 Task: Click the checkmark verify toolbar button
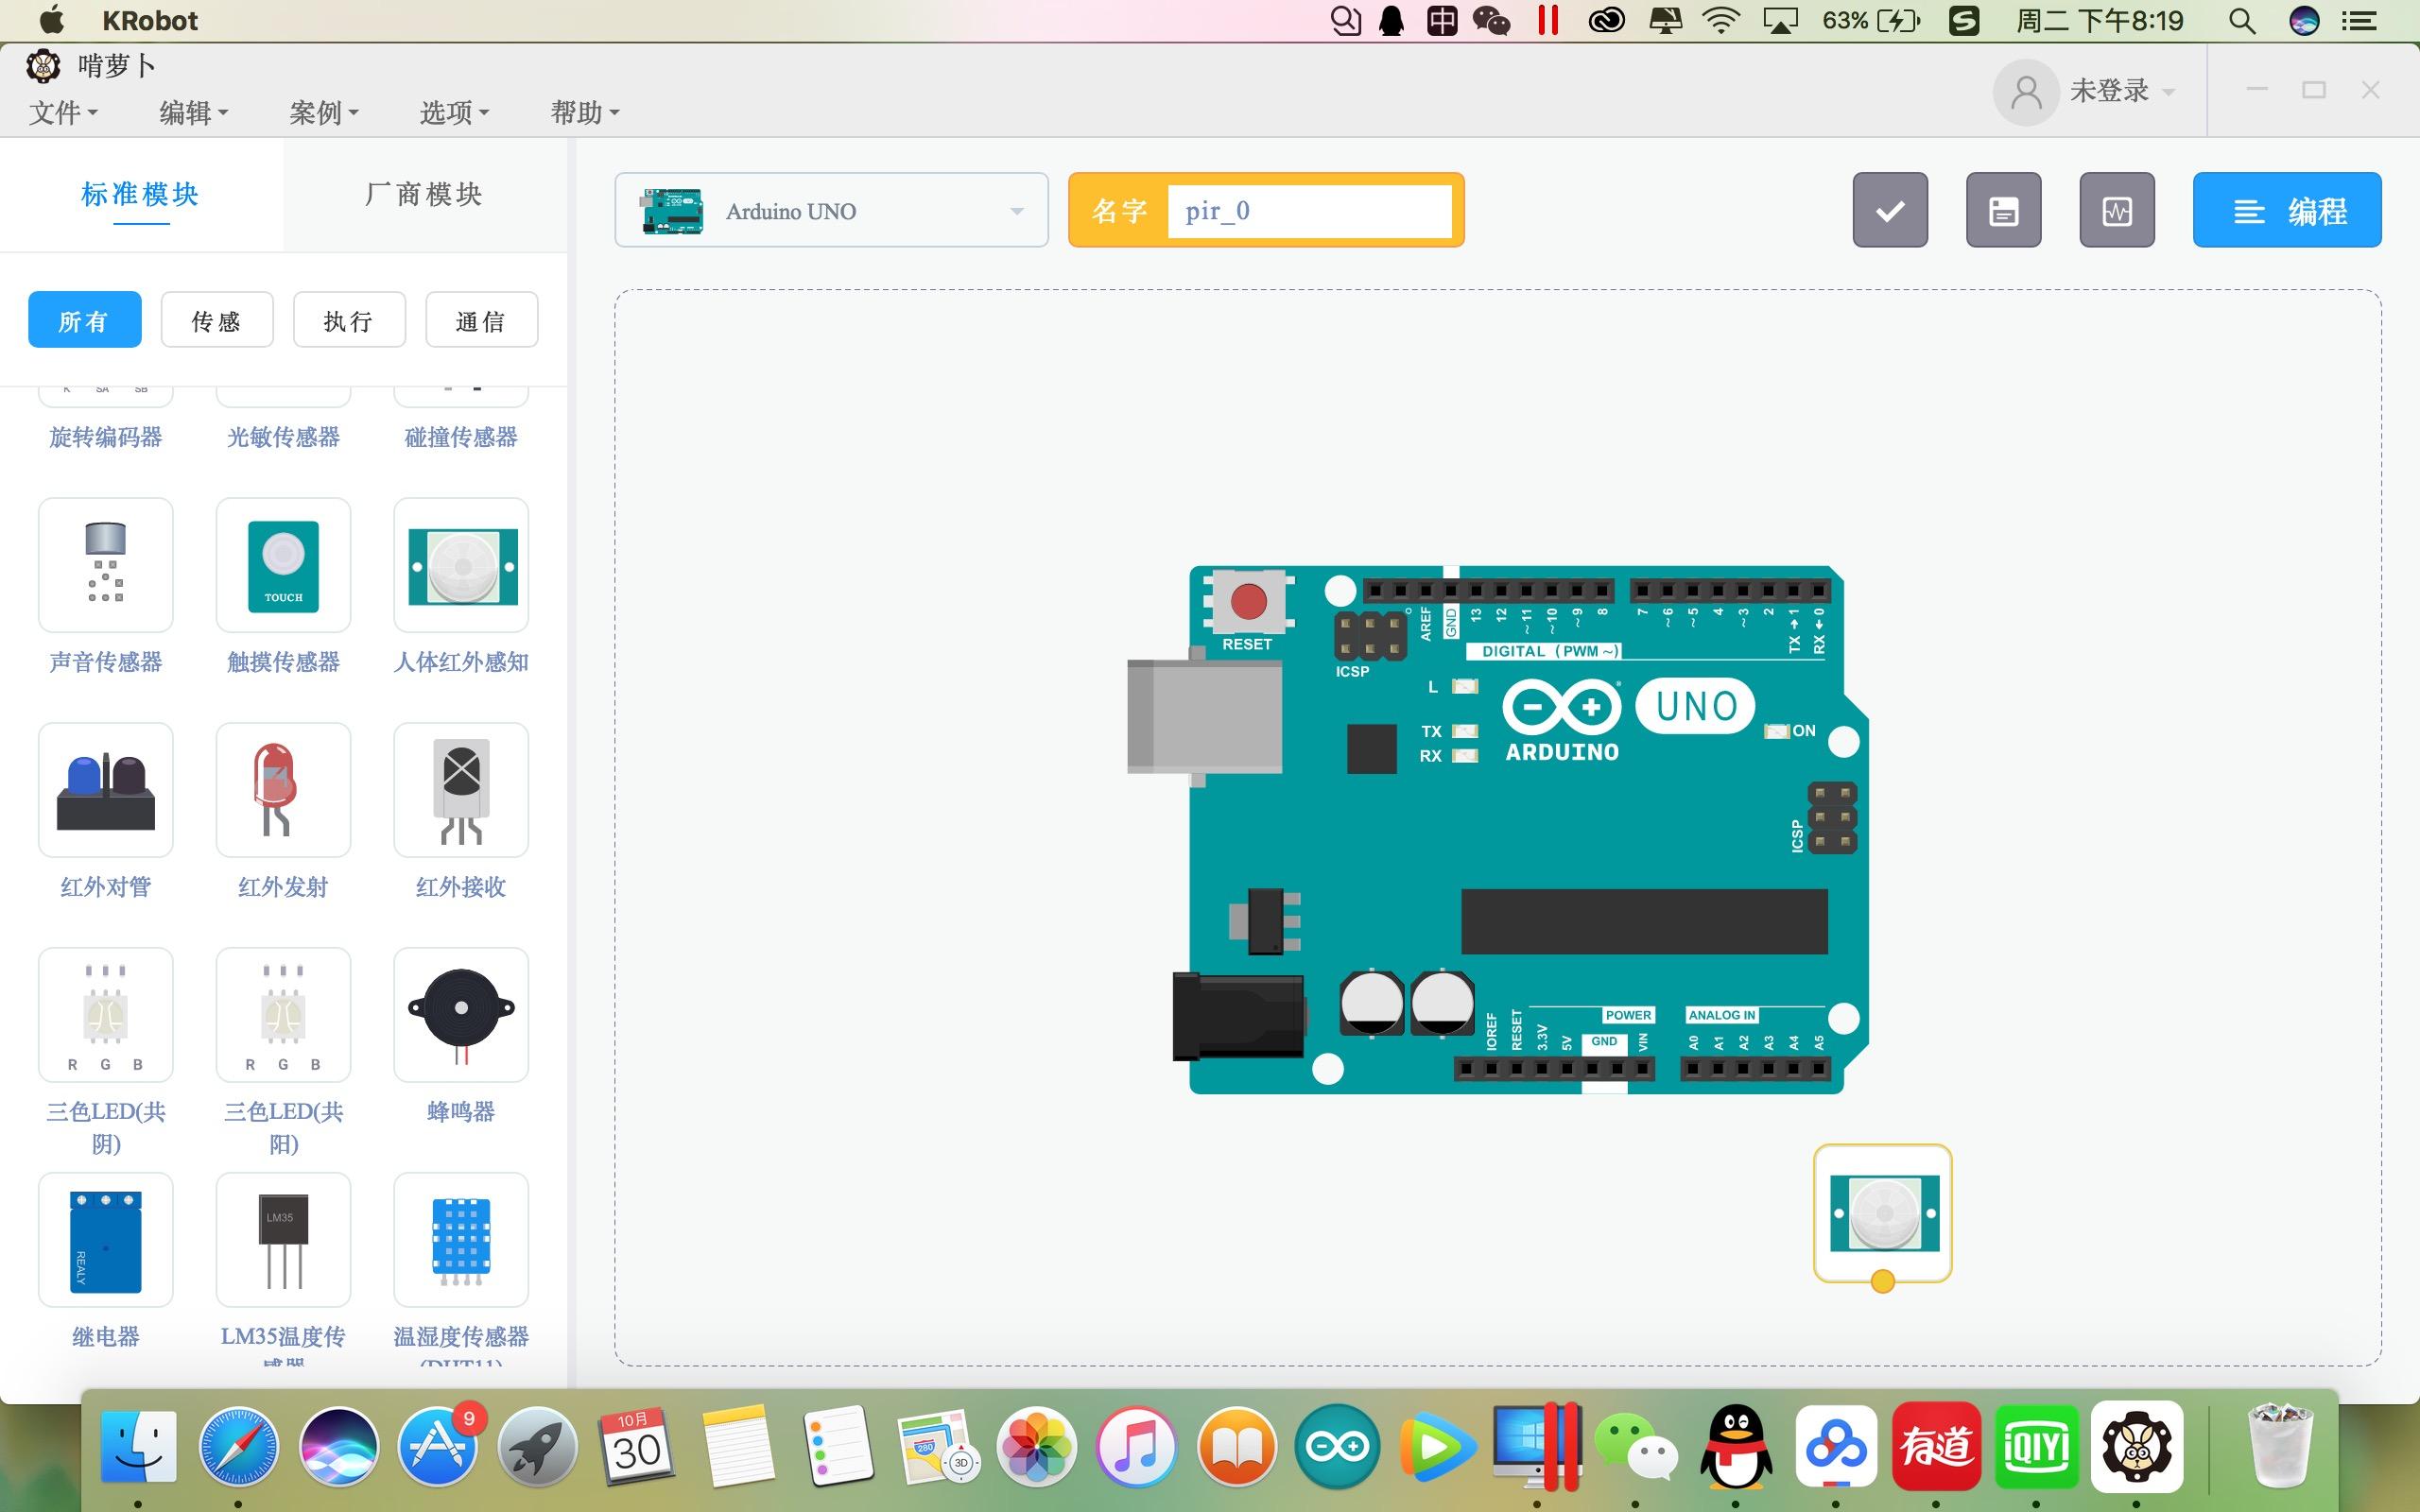(x=1889, y=210)
